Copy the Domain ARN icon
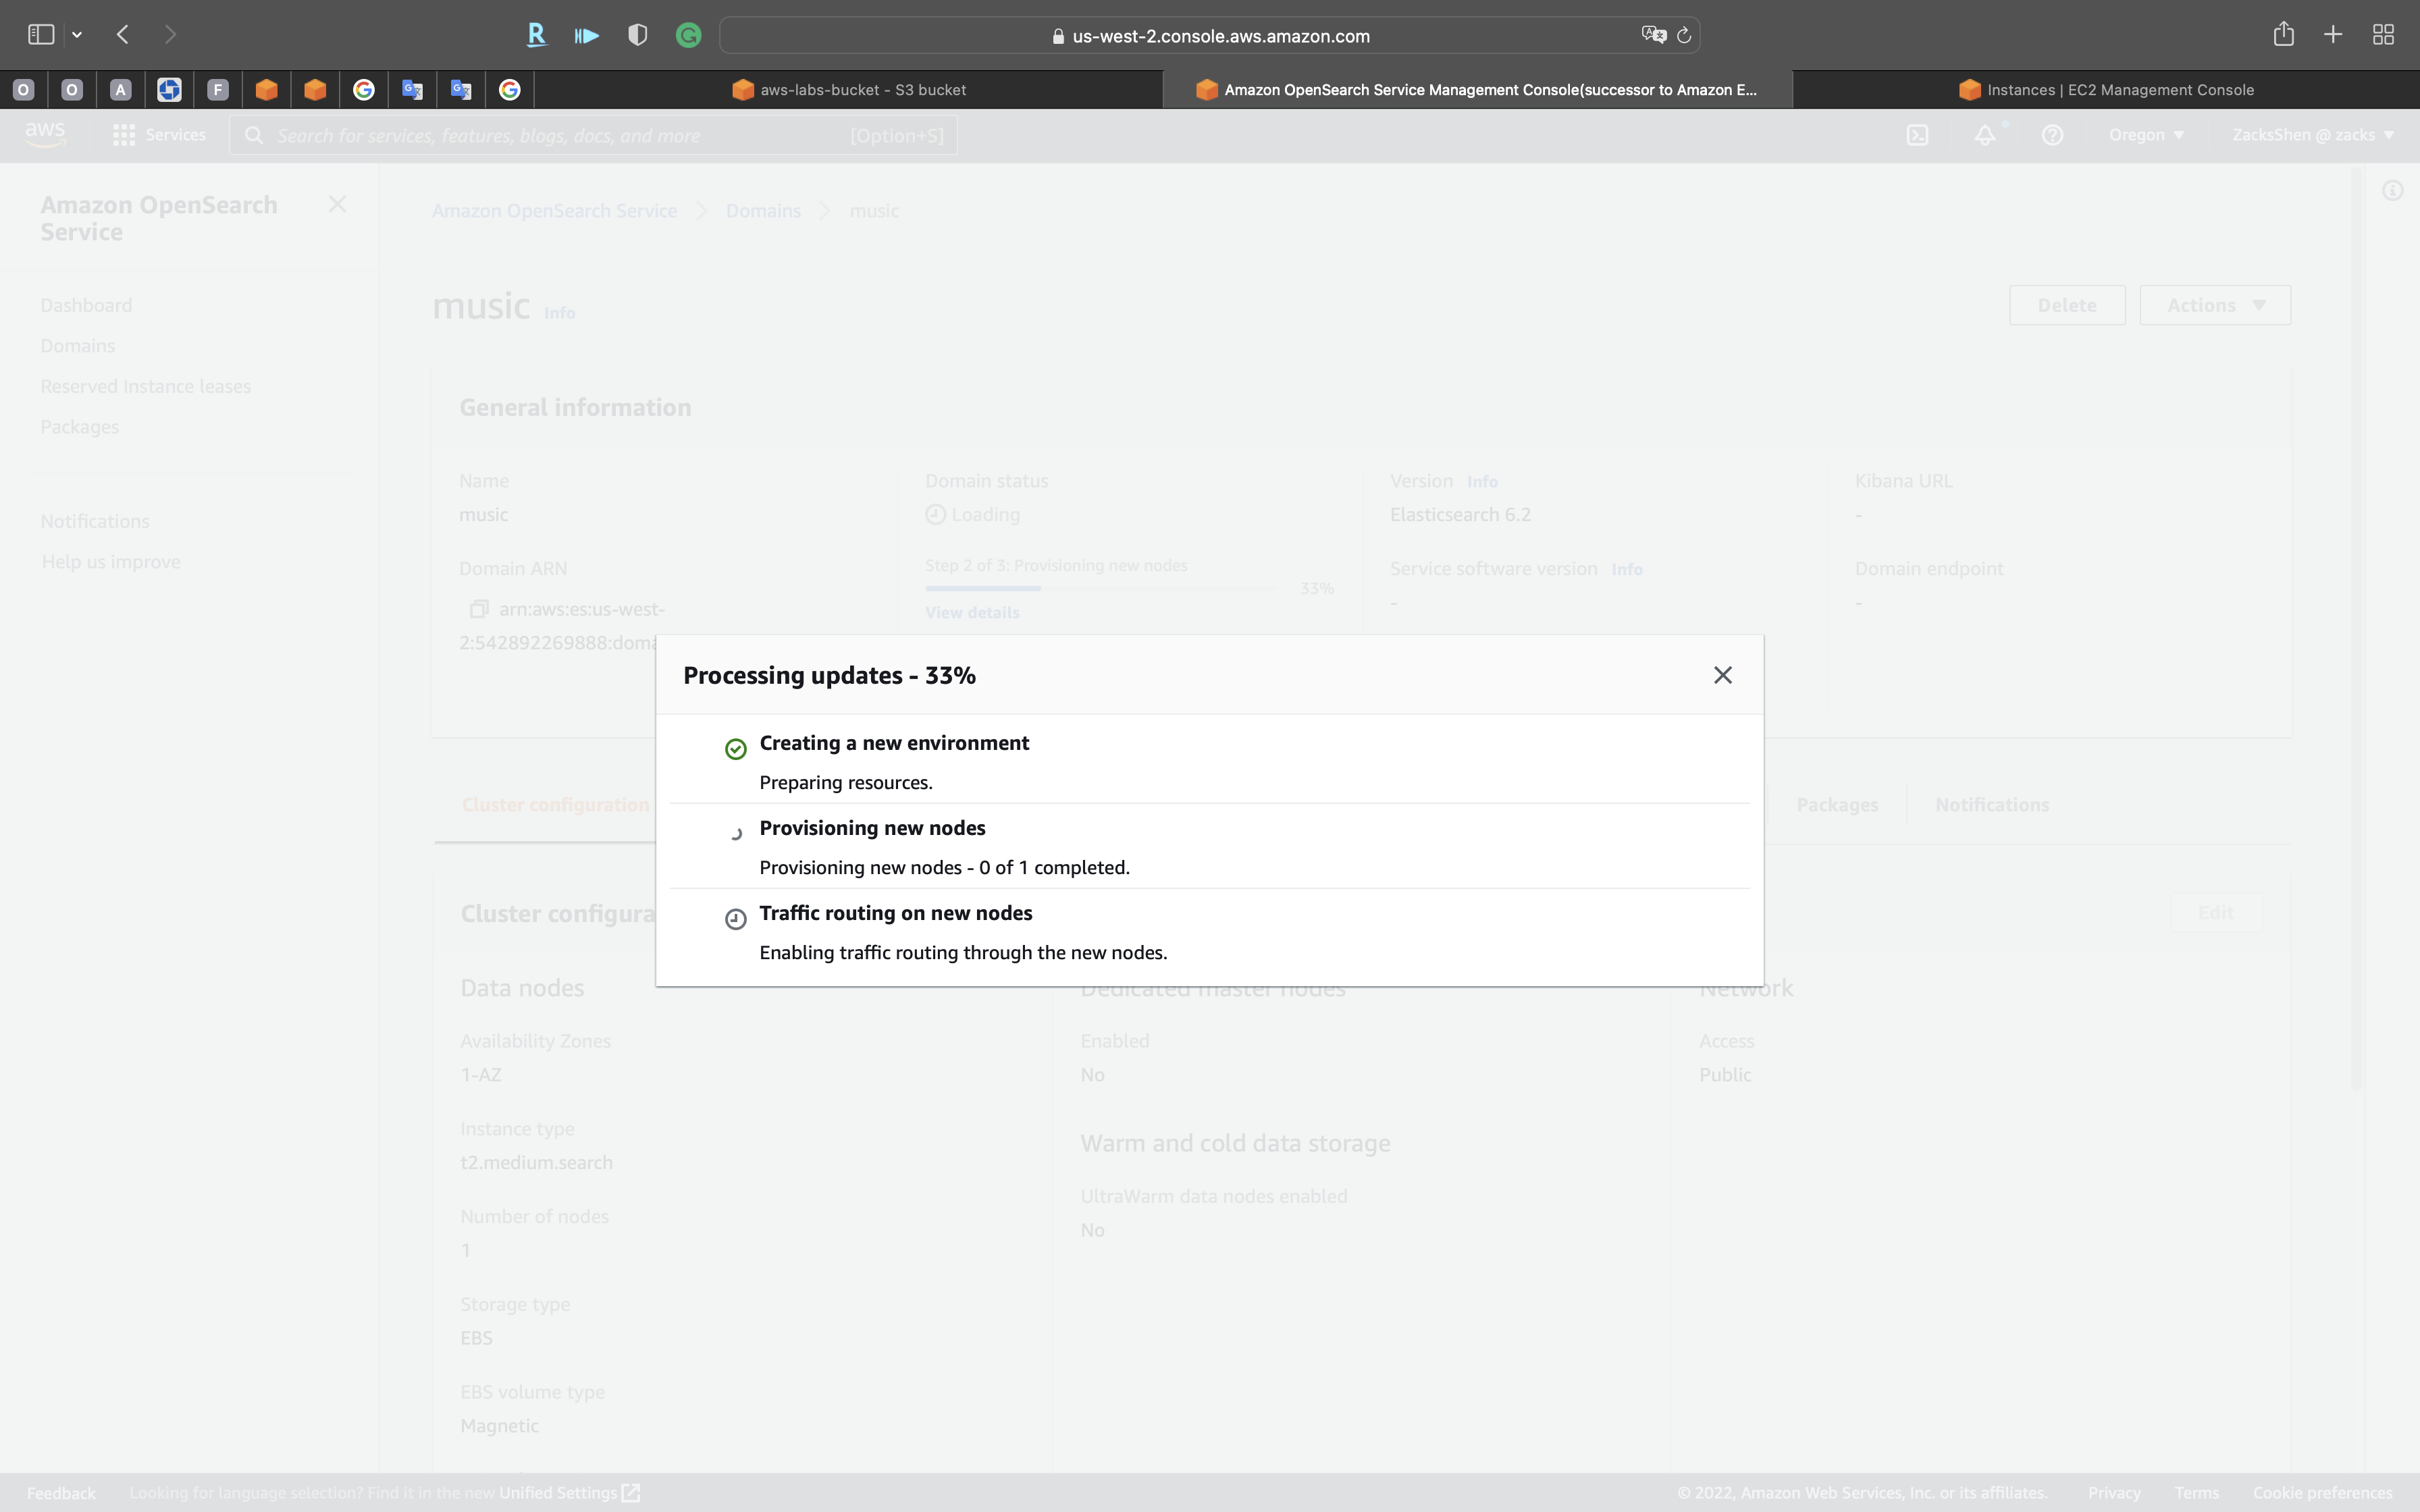2420x1512 pixels. point(479,609)
